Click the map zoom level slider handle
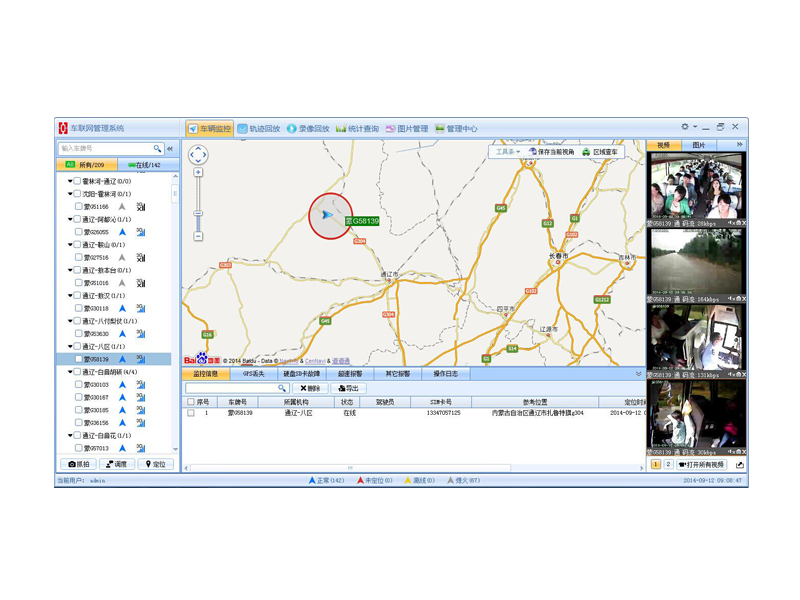This screenshot has height=600, width=800. click(198, 212)
